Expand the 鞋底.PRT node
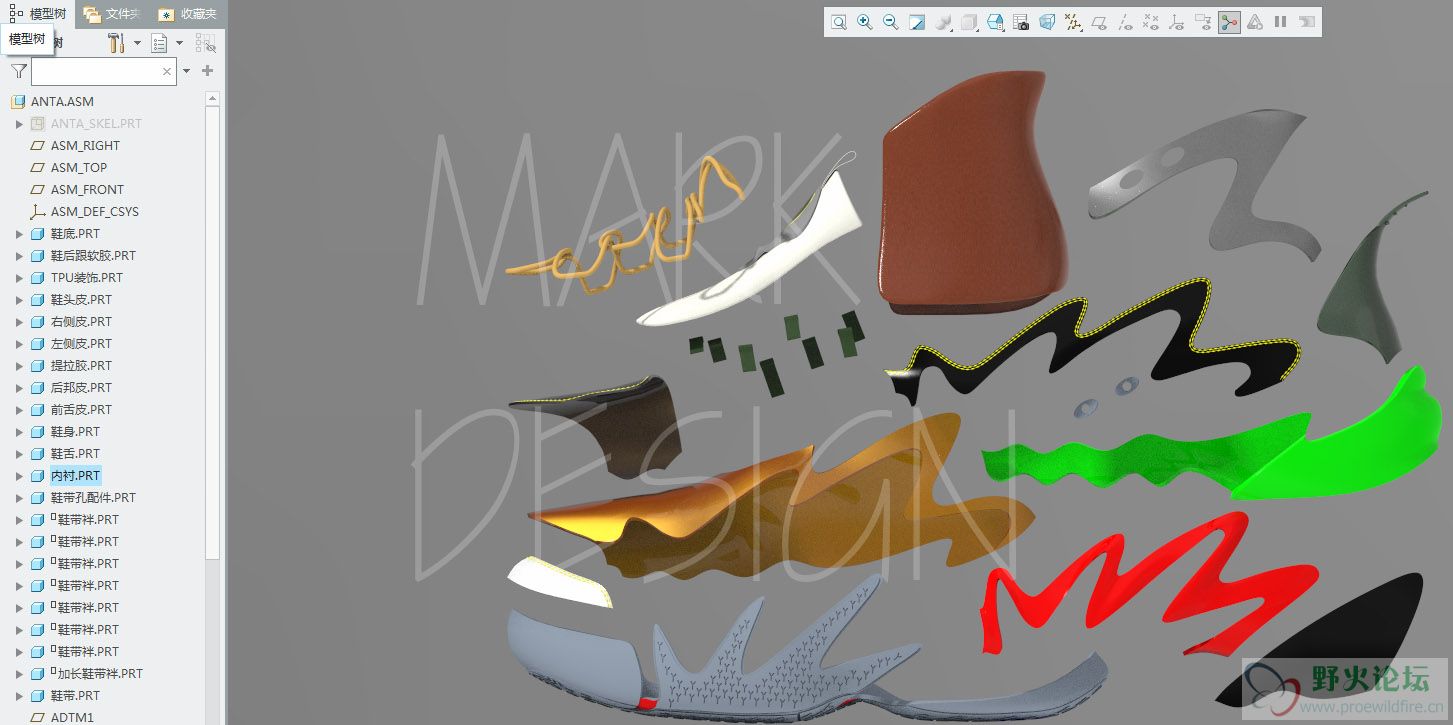This screenshot has height=725, width=1453. coord(19,234)
